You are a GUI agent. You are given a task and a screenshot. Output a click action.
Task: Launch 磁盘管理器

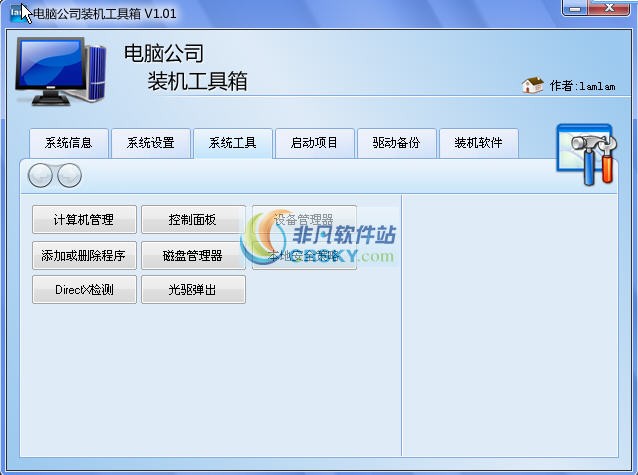tap(193, 256)
